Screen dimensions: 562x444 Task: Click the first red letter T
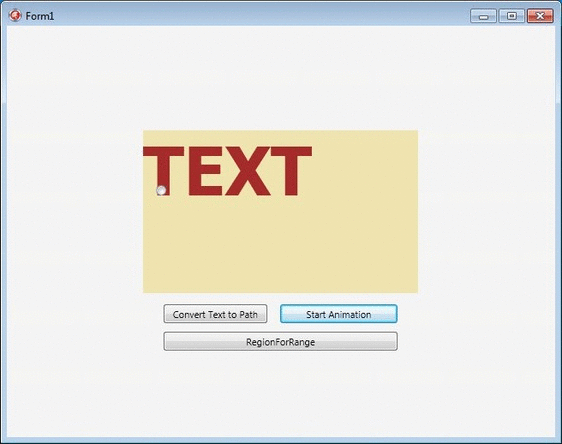[x=163, y=171]
